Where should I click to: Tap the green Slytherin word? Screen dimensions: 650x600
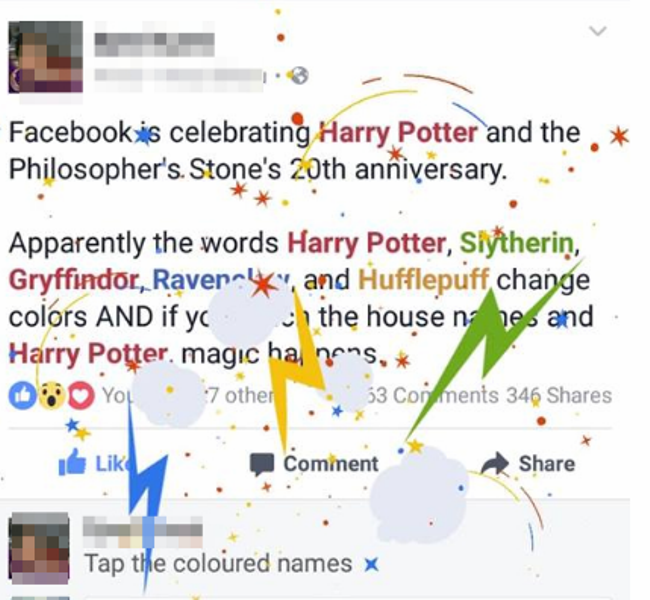[517, 243]
